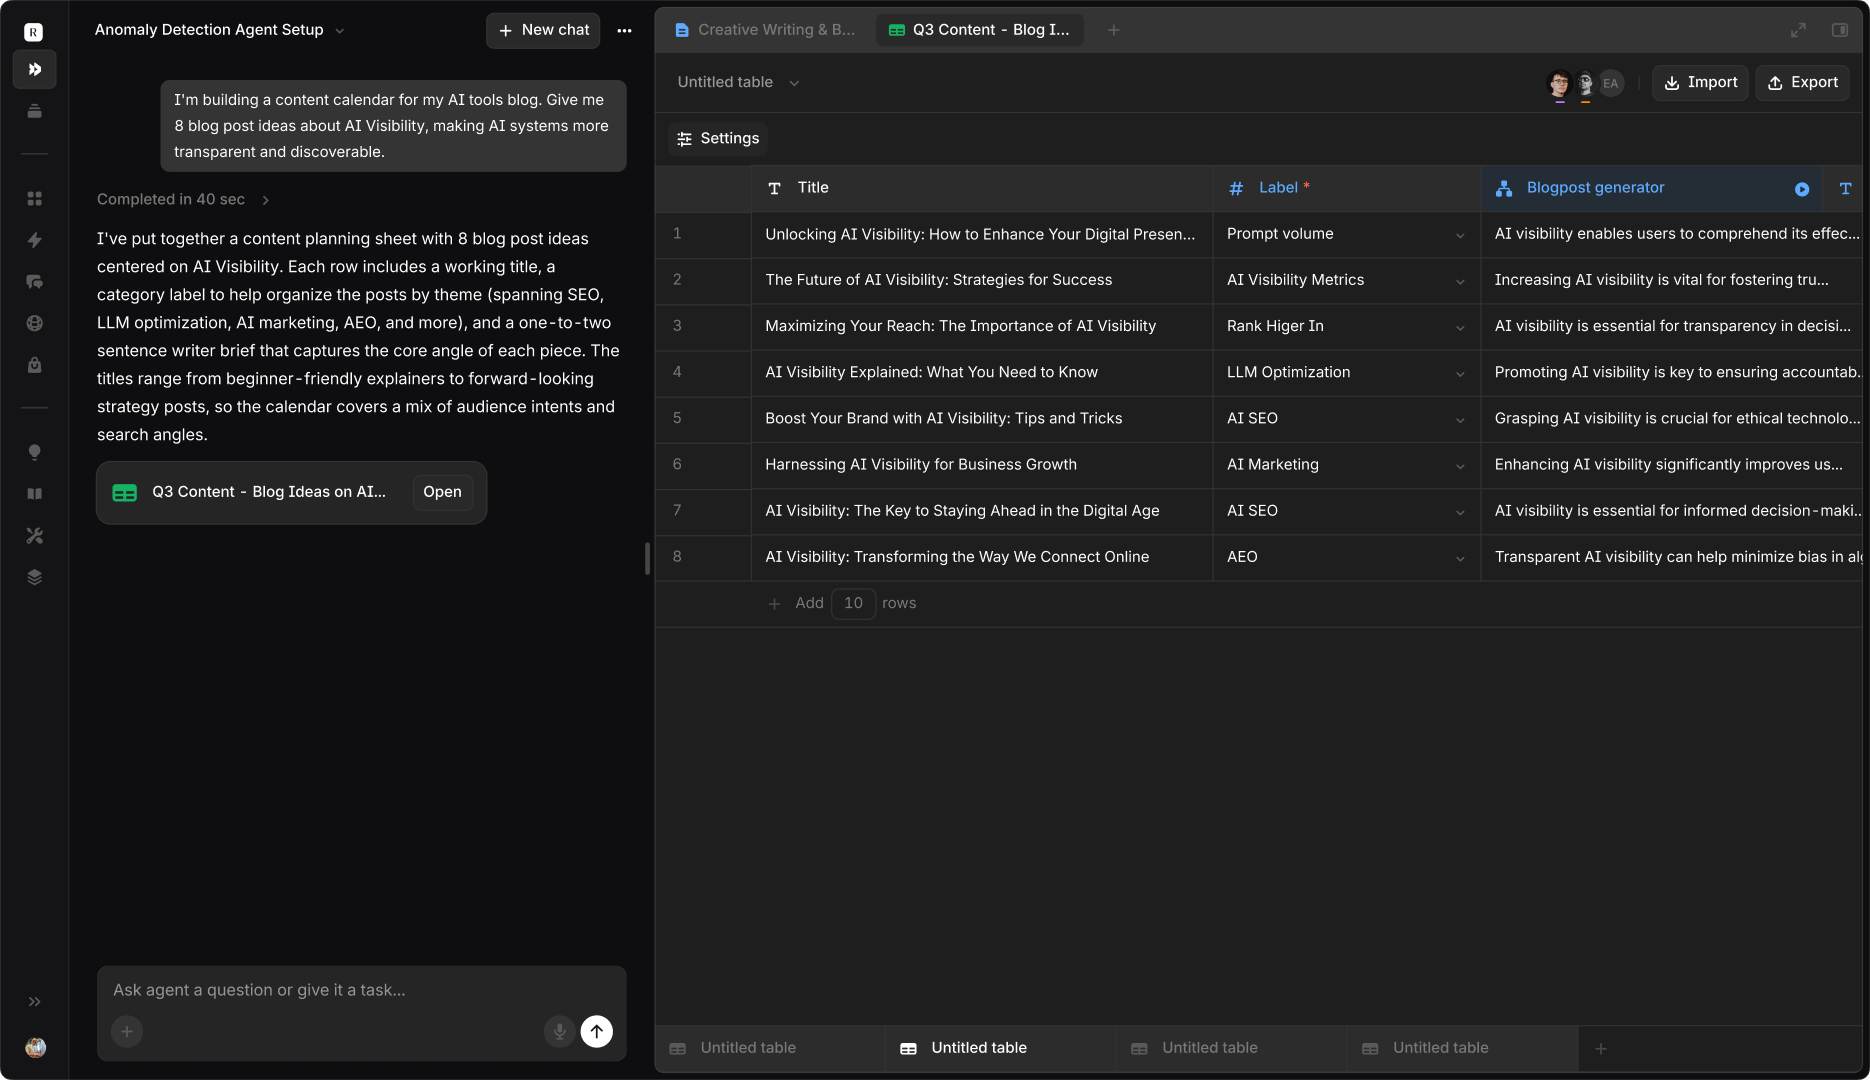Open AI Marketing label dropdown

click(x=1460, y=466)
